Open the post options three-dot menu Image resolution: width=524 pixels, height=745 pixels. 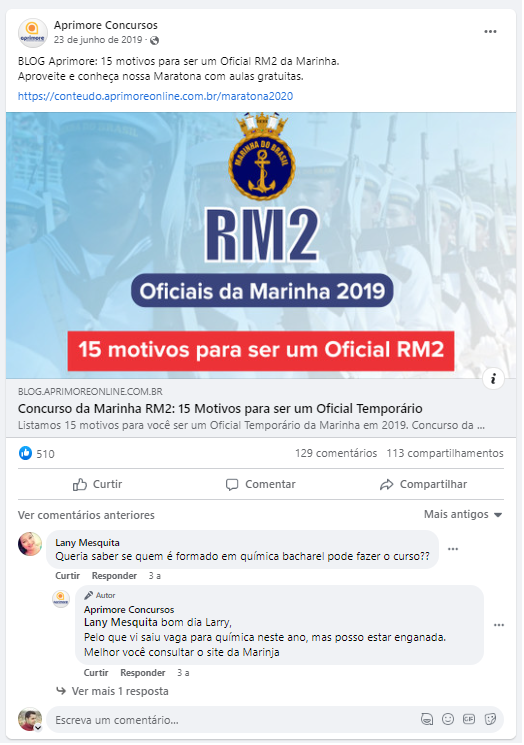[490, 32]
